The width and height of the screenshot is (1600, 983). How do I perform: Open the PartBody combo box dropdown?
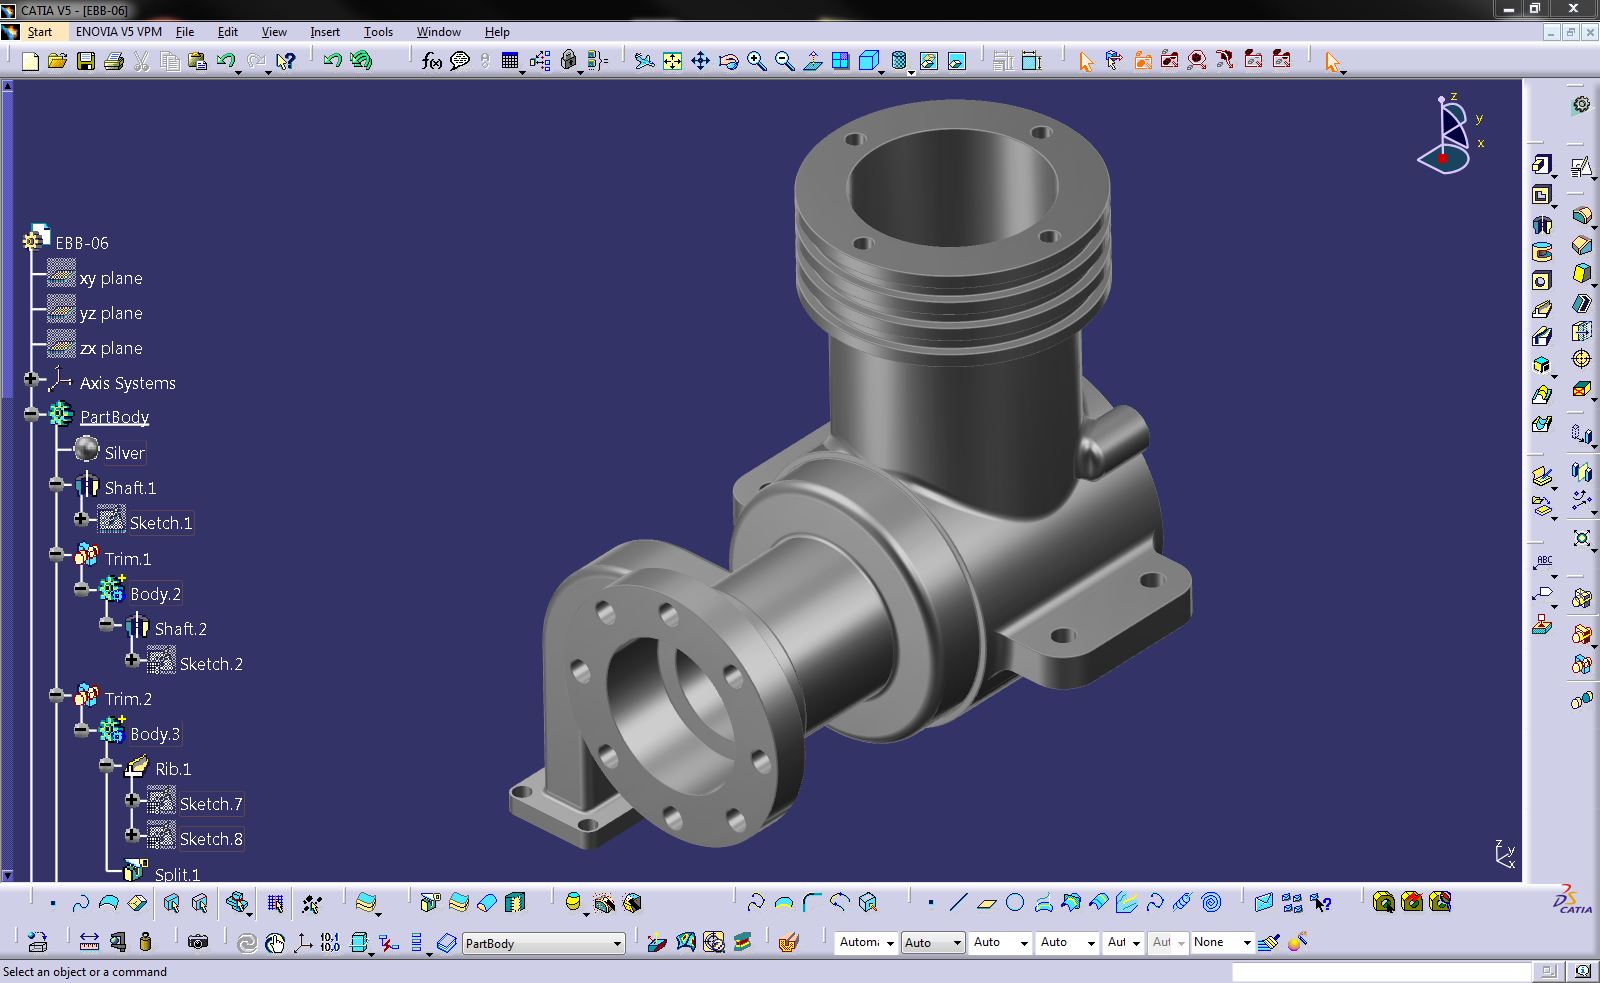tap(617, 943)
